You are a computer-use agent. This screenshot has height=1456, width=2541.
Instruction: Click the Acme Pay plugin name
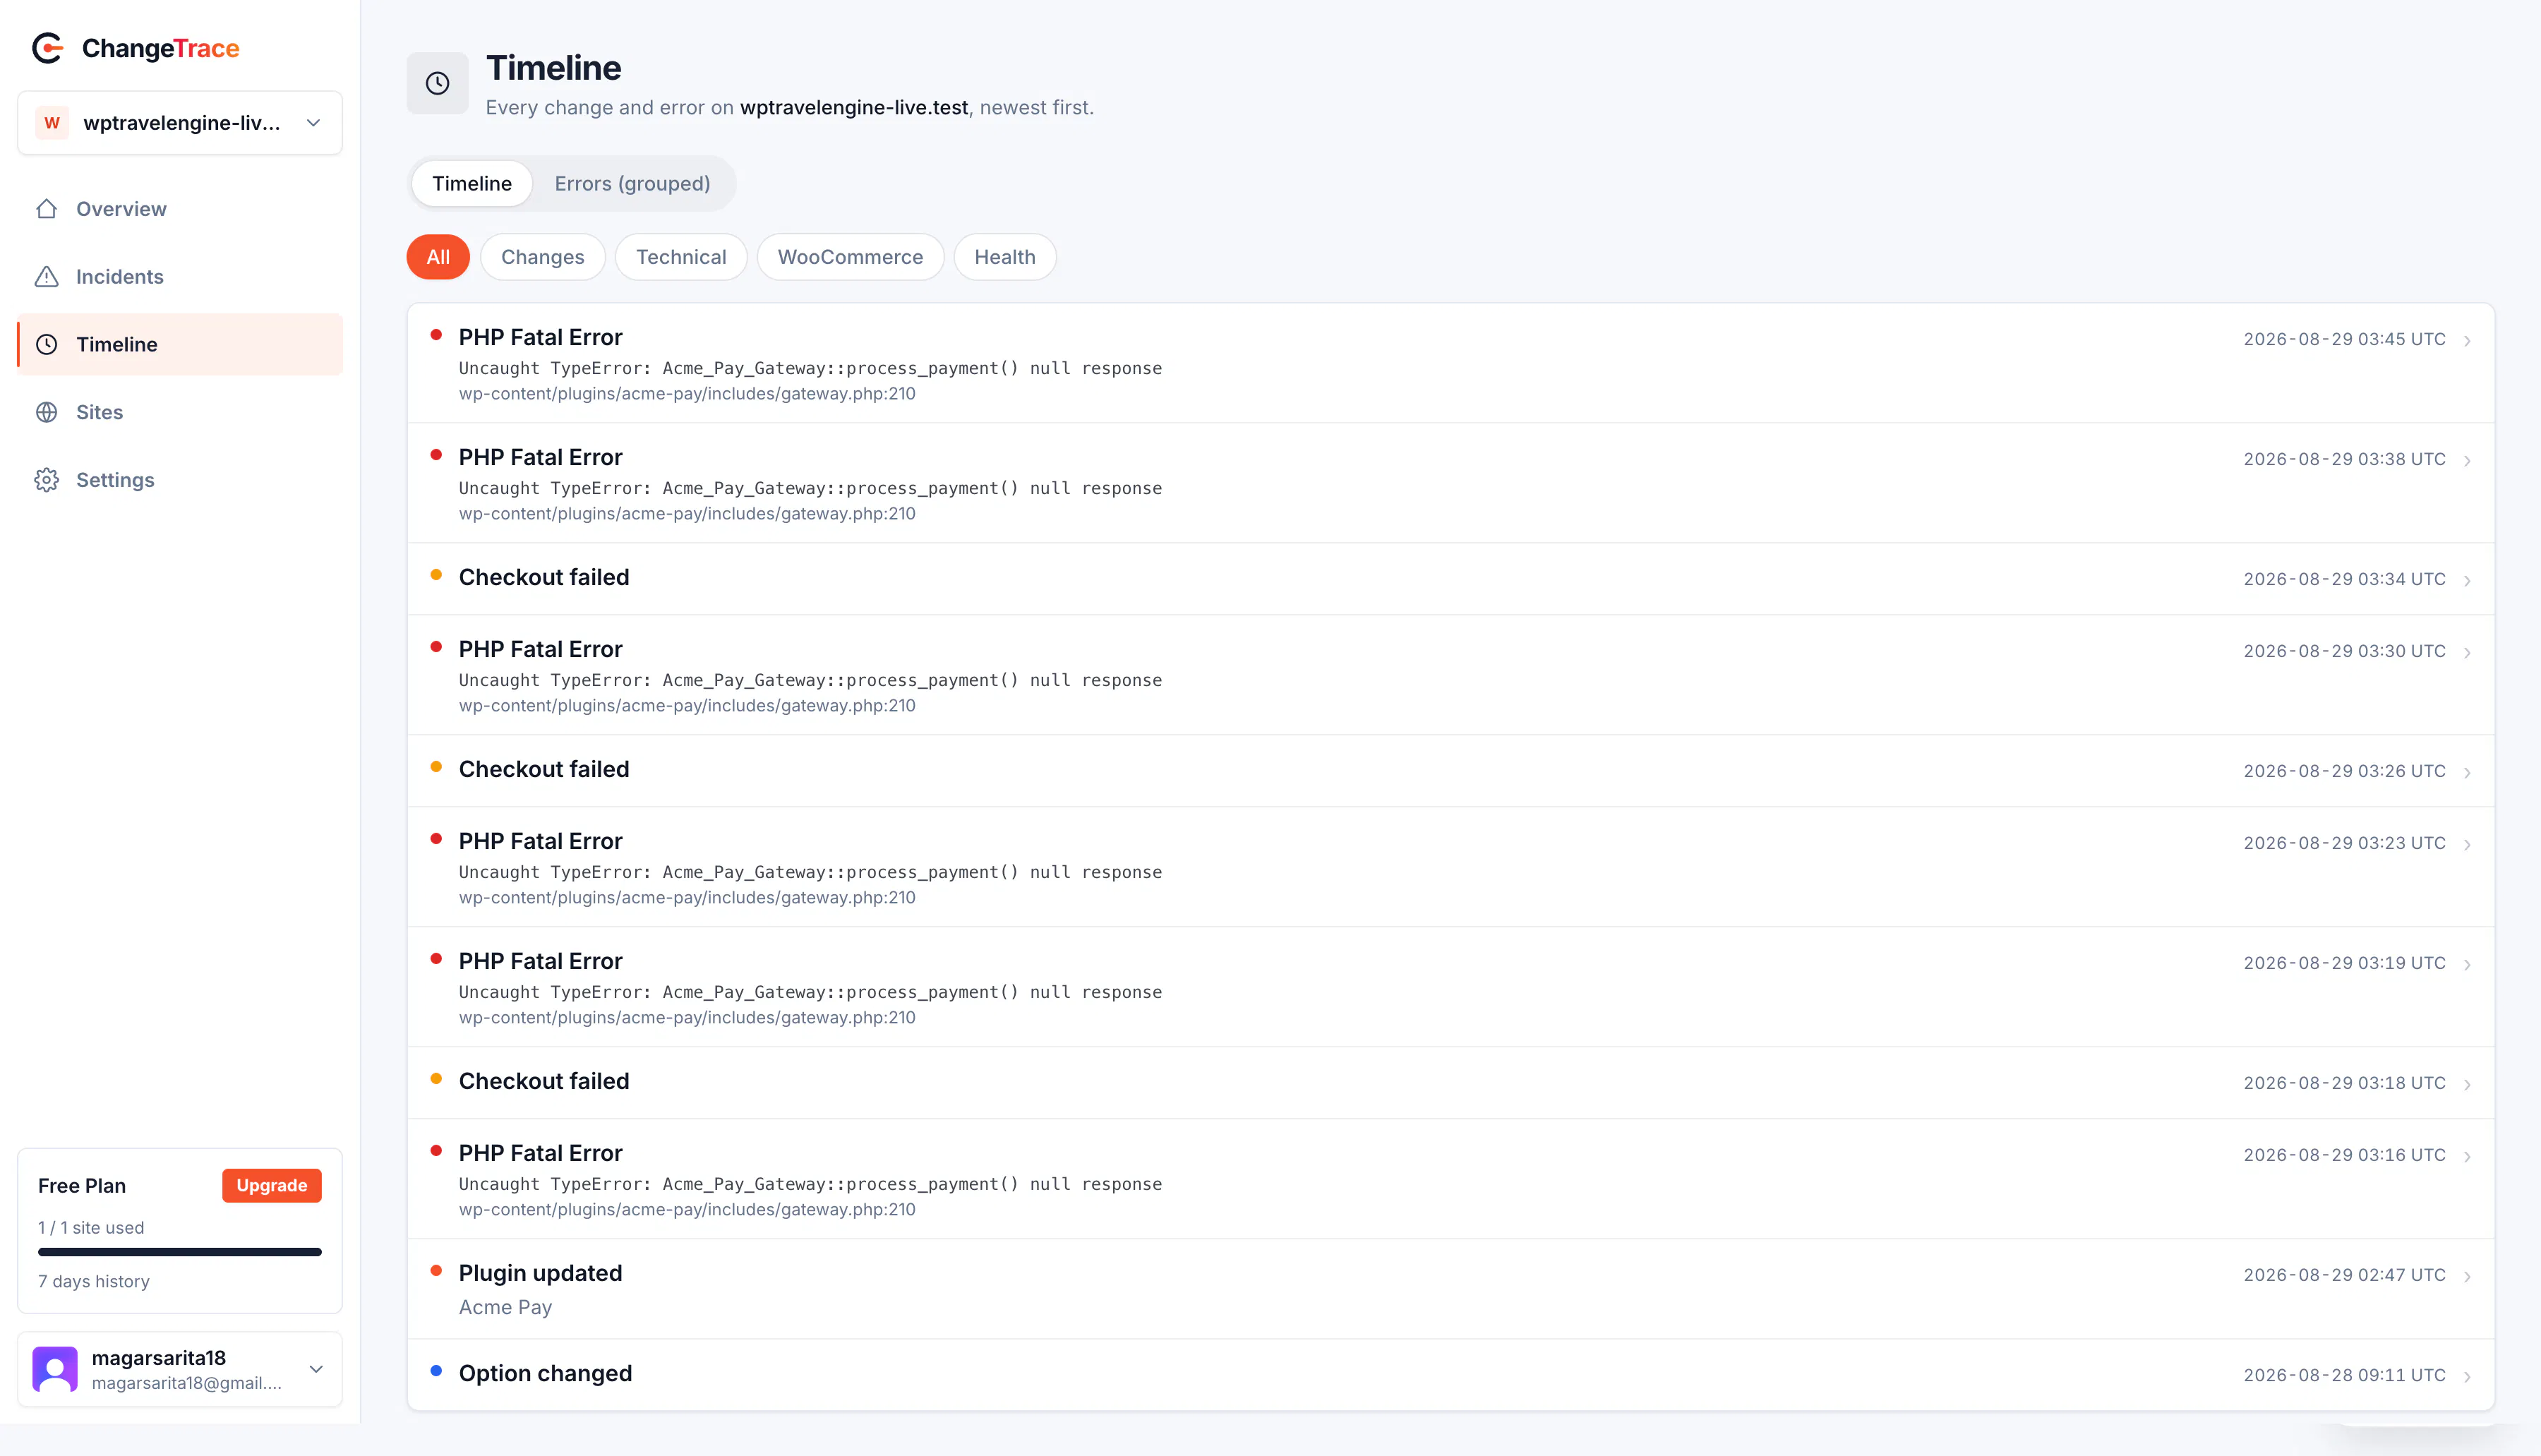(x=505, y=1307)
